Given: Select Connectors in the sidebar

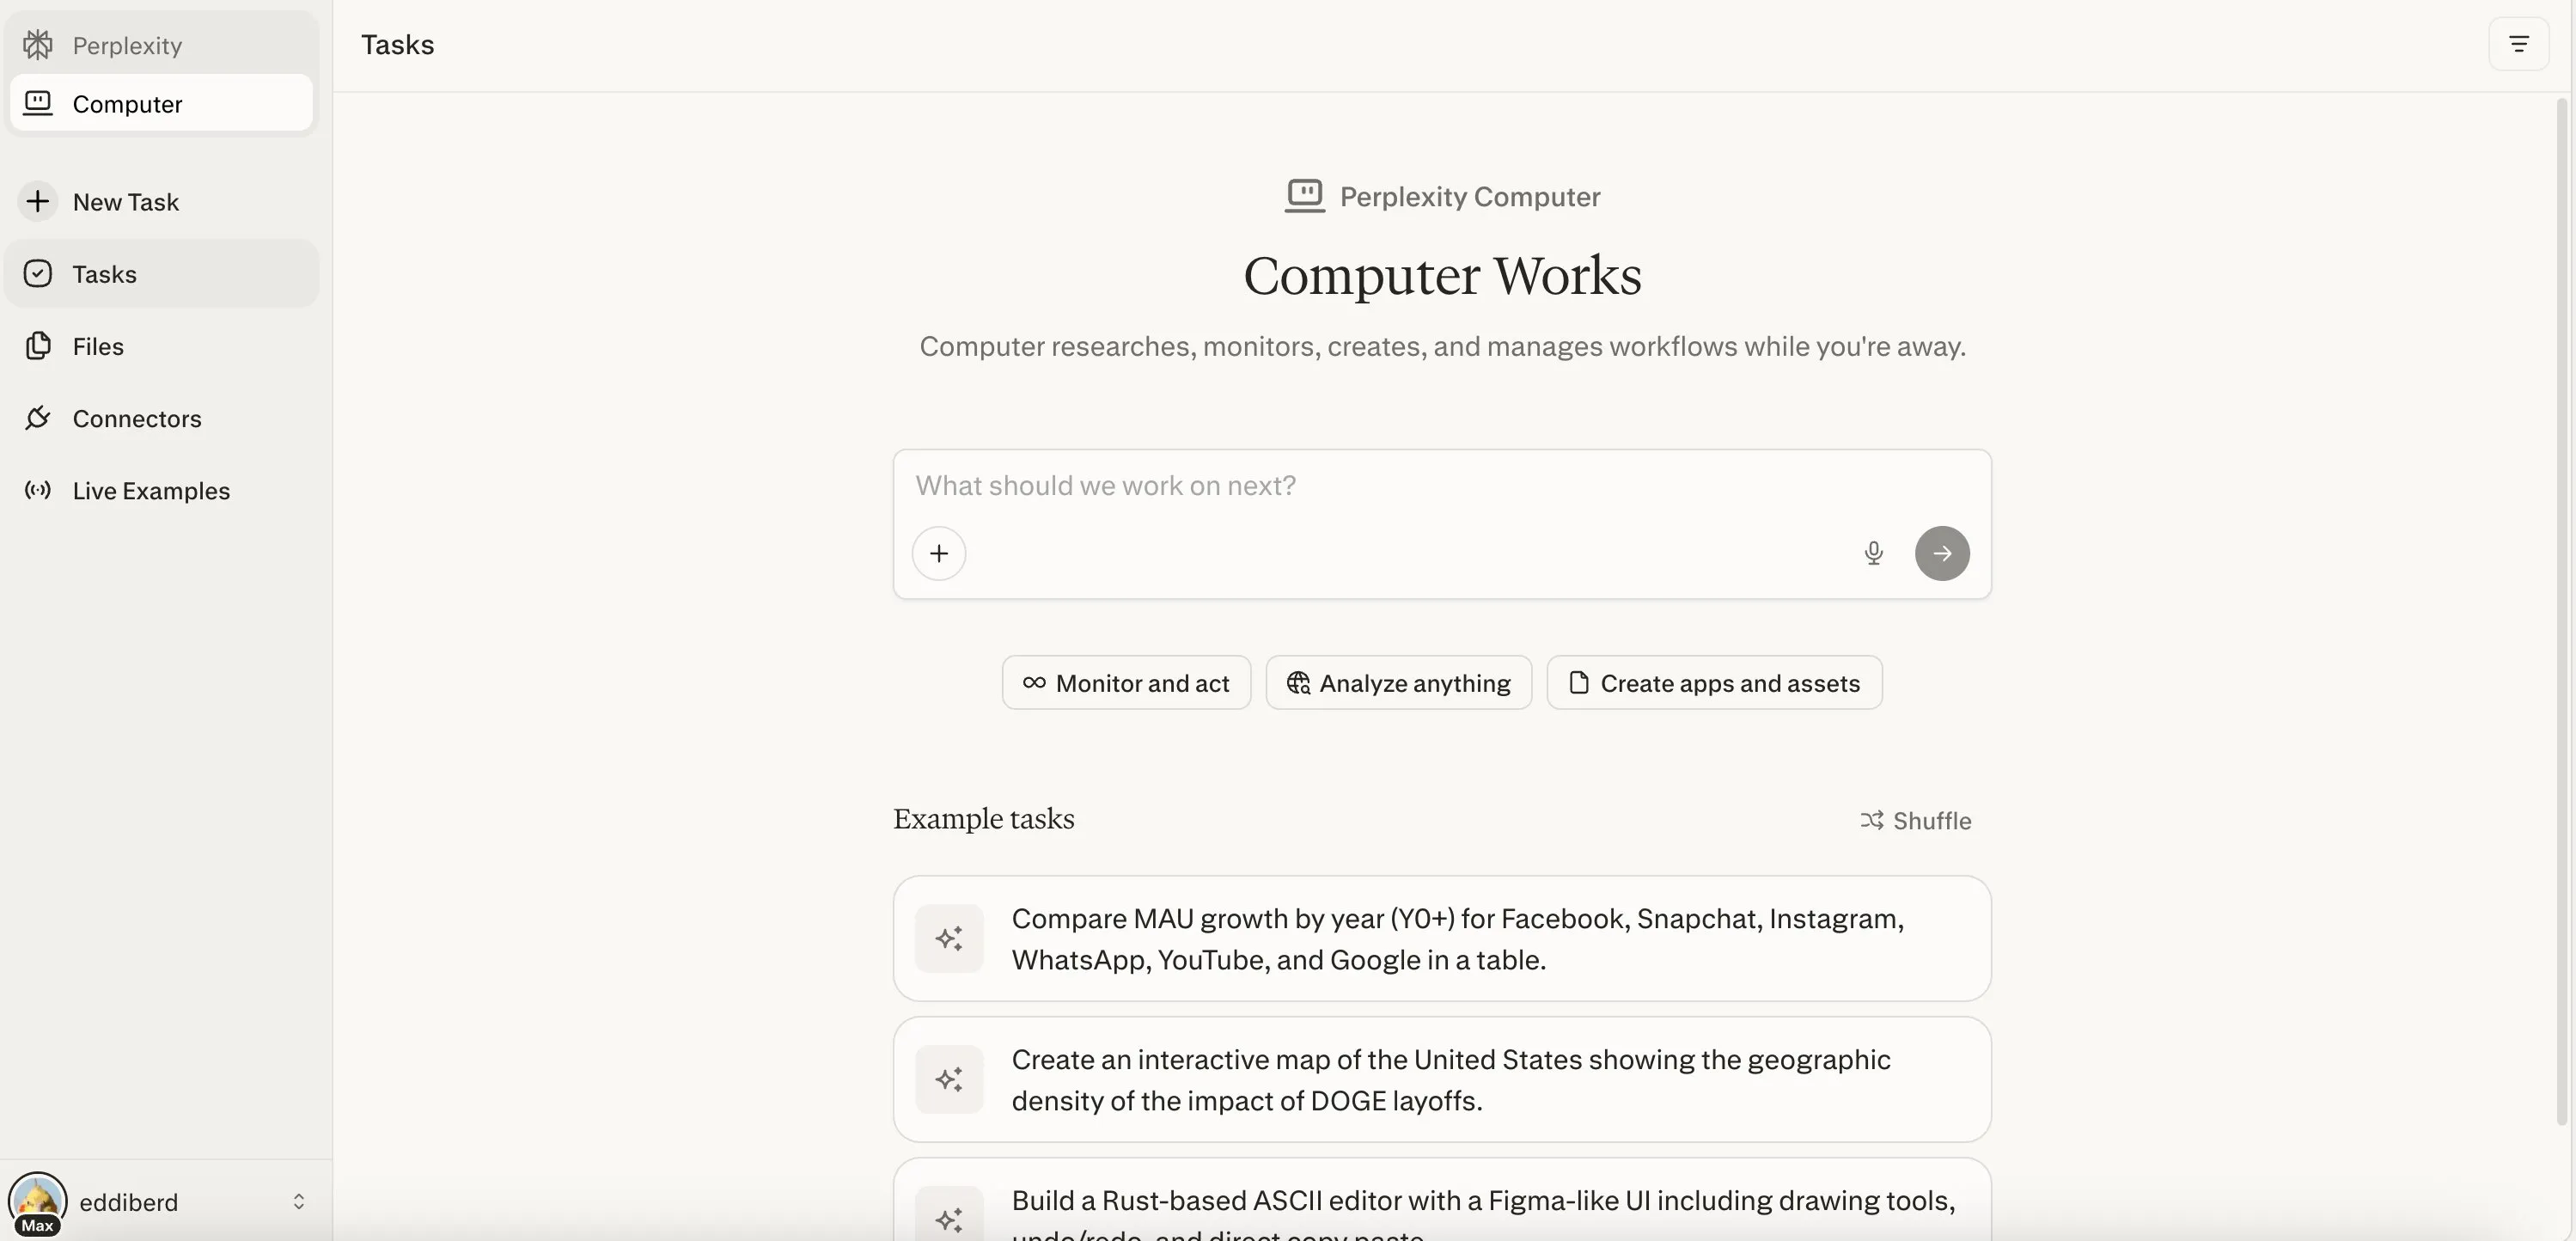Looking at the screenshot, I should pos(137,418).
